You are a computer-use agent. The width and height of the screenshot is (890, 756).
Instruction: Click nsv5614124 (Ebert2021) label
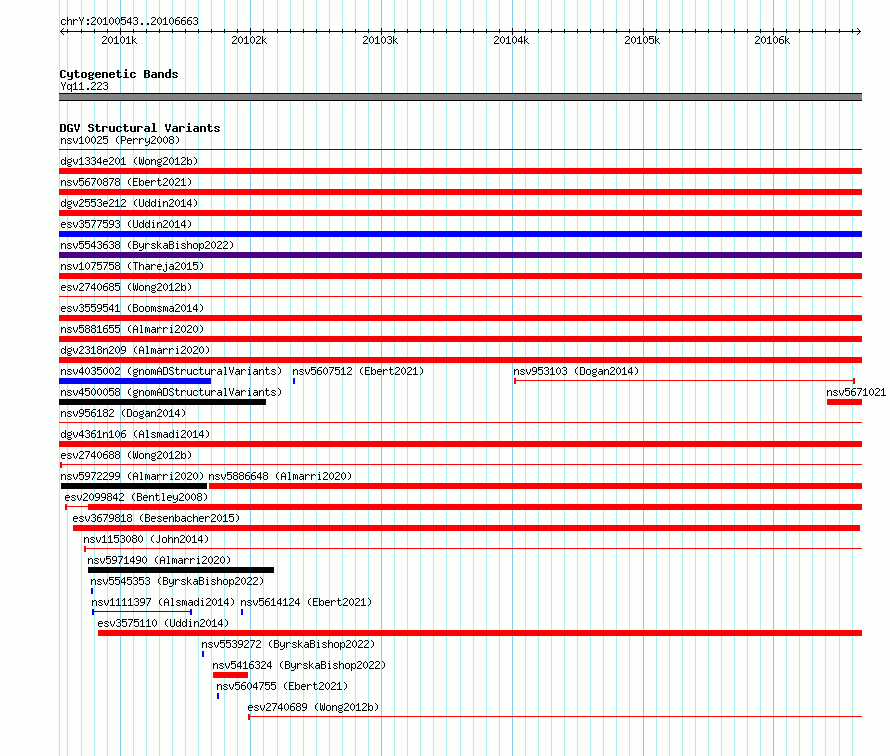click(306, 602)
